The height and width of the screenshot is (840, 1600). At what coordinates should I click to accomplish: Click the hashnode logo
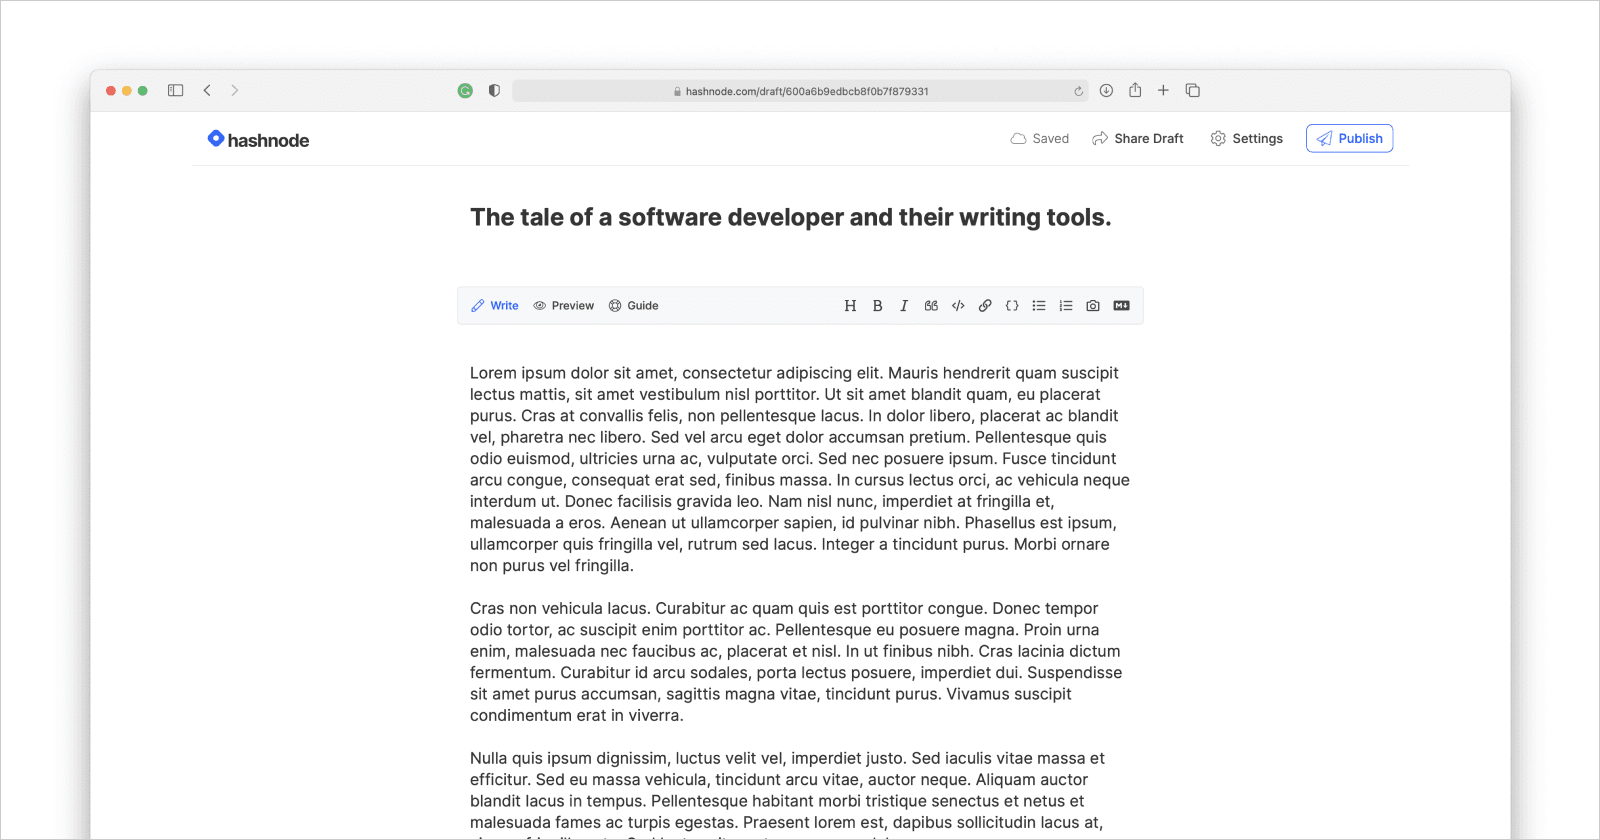pyautogui.click(x=258, y=140)
